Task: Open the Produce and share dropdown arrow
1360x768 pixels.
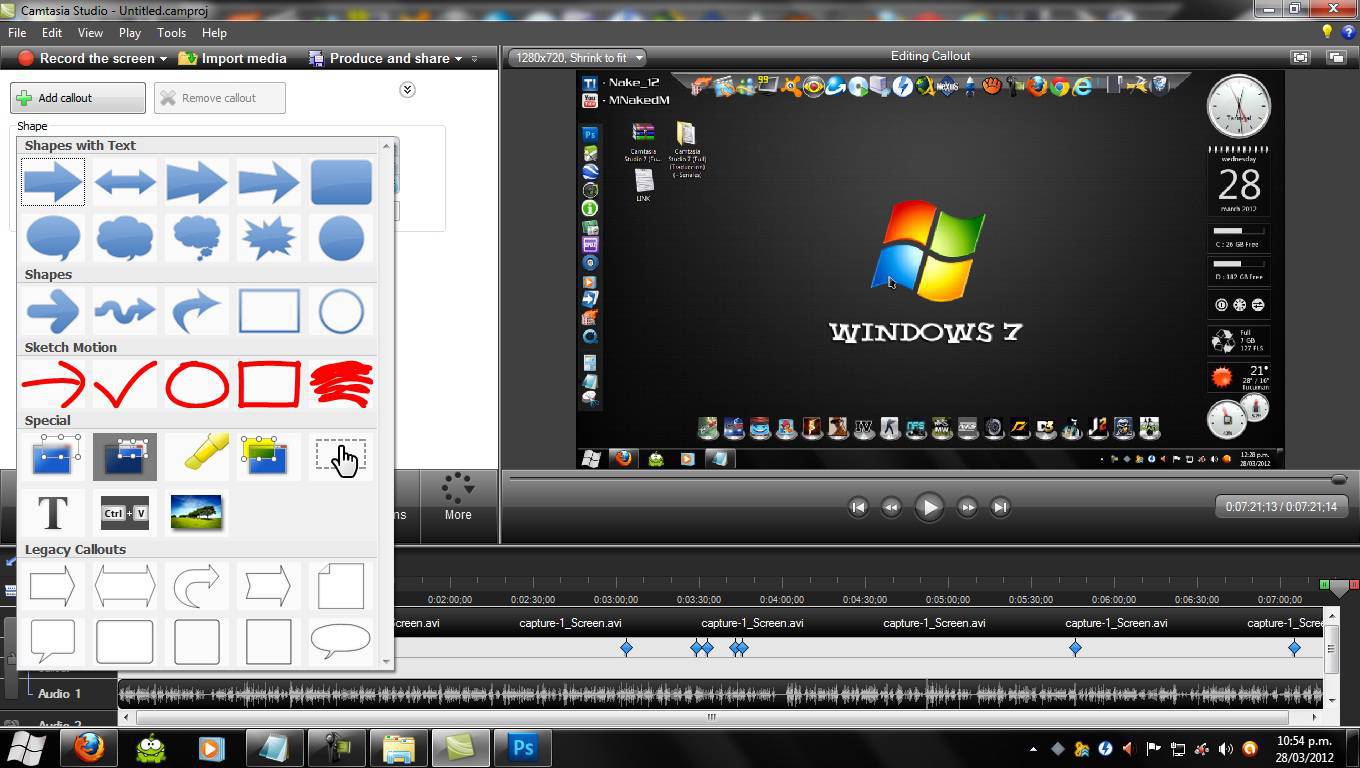Action: click(x=459, y=59)
